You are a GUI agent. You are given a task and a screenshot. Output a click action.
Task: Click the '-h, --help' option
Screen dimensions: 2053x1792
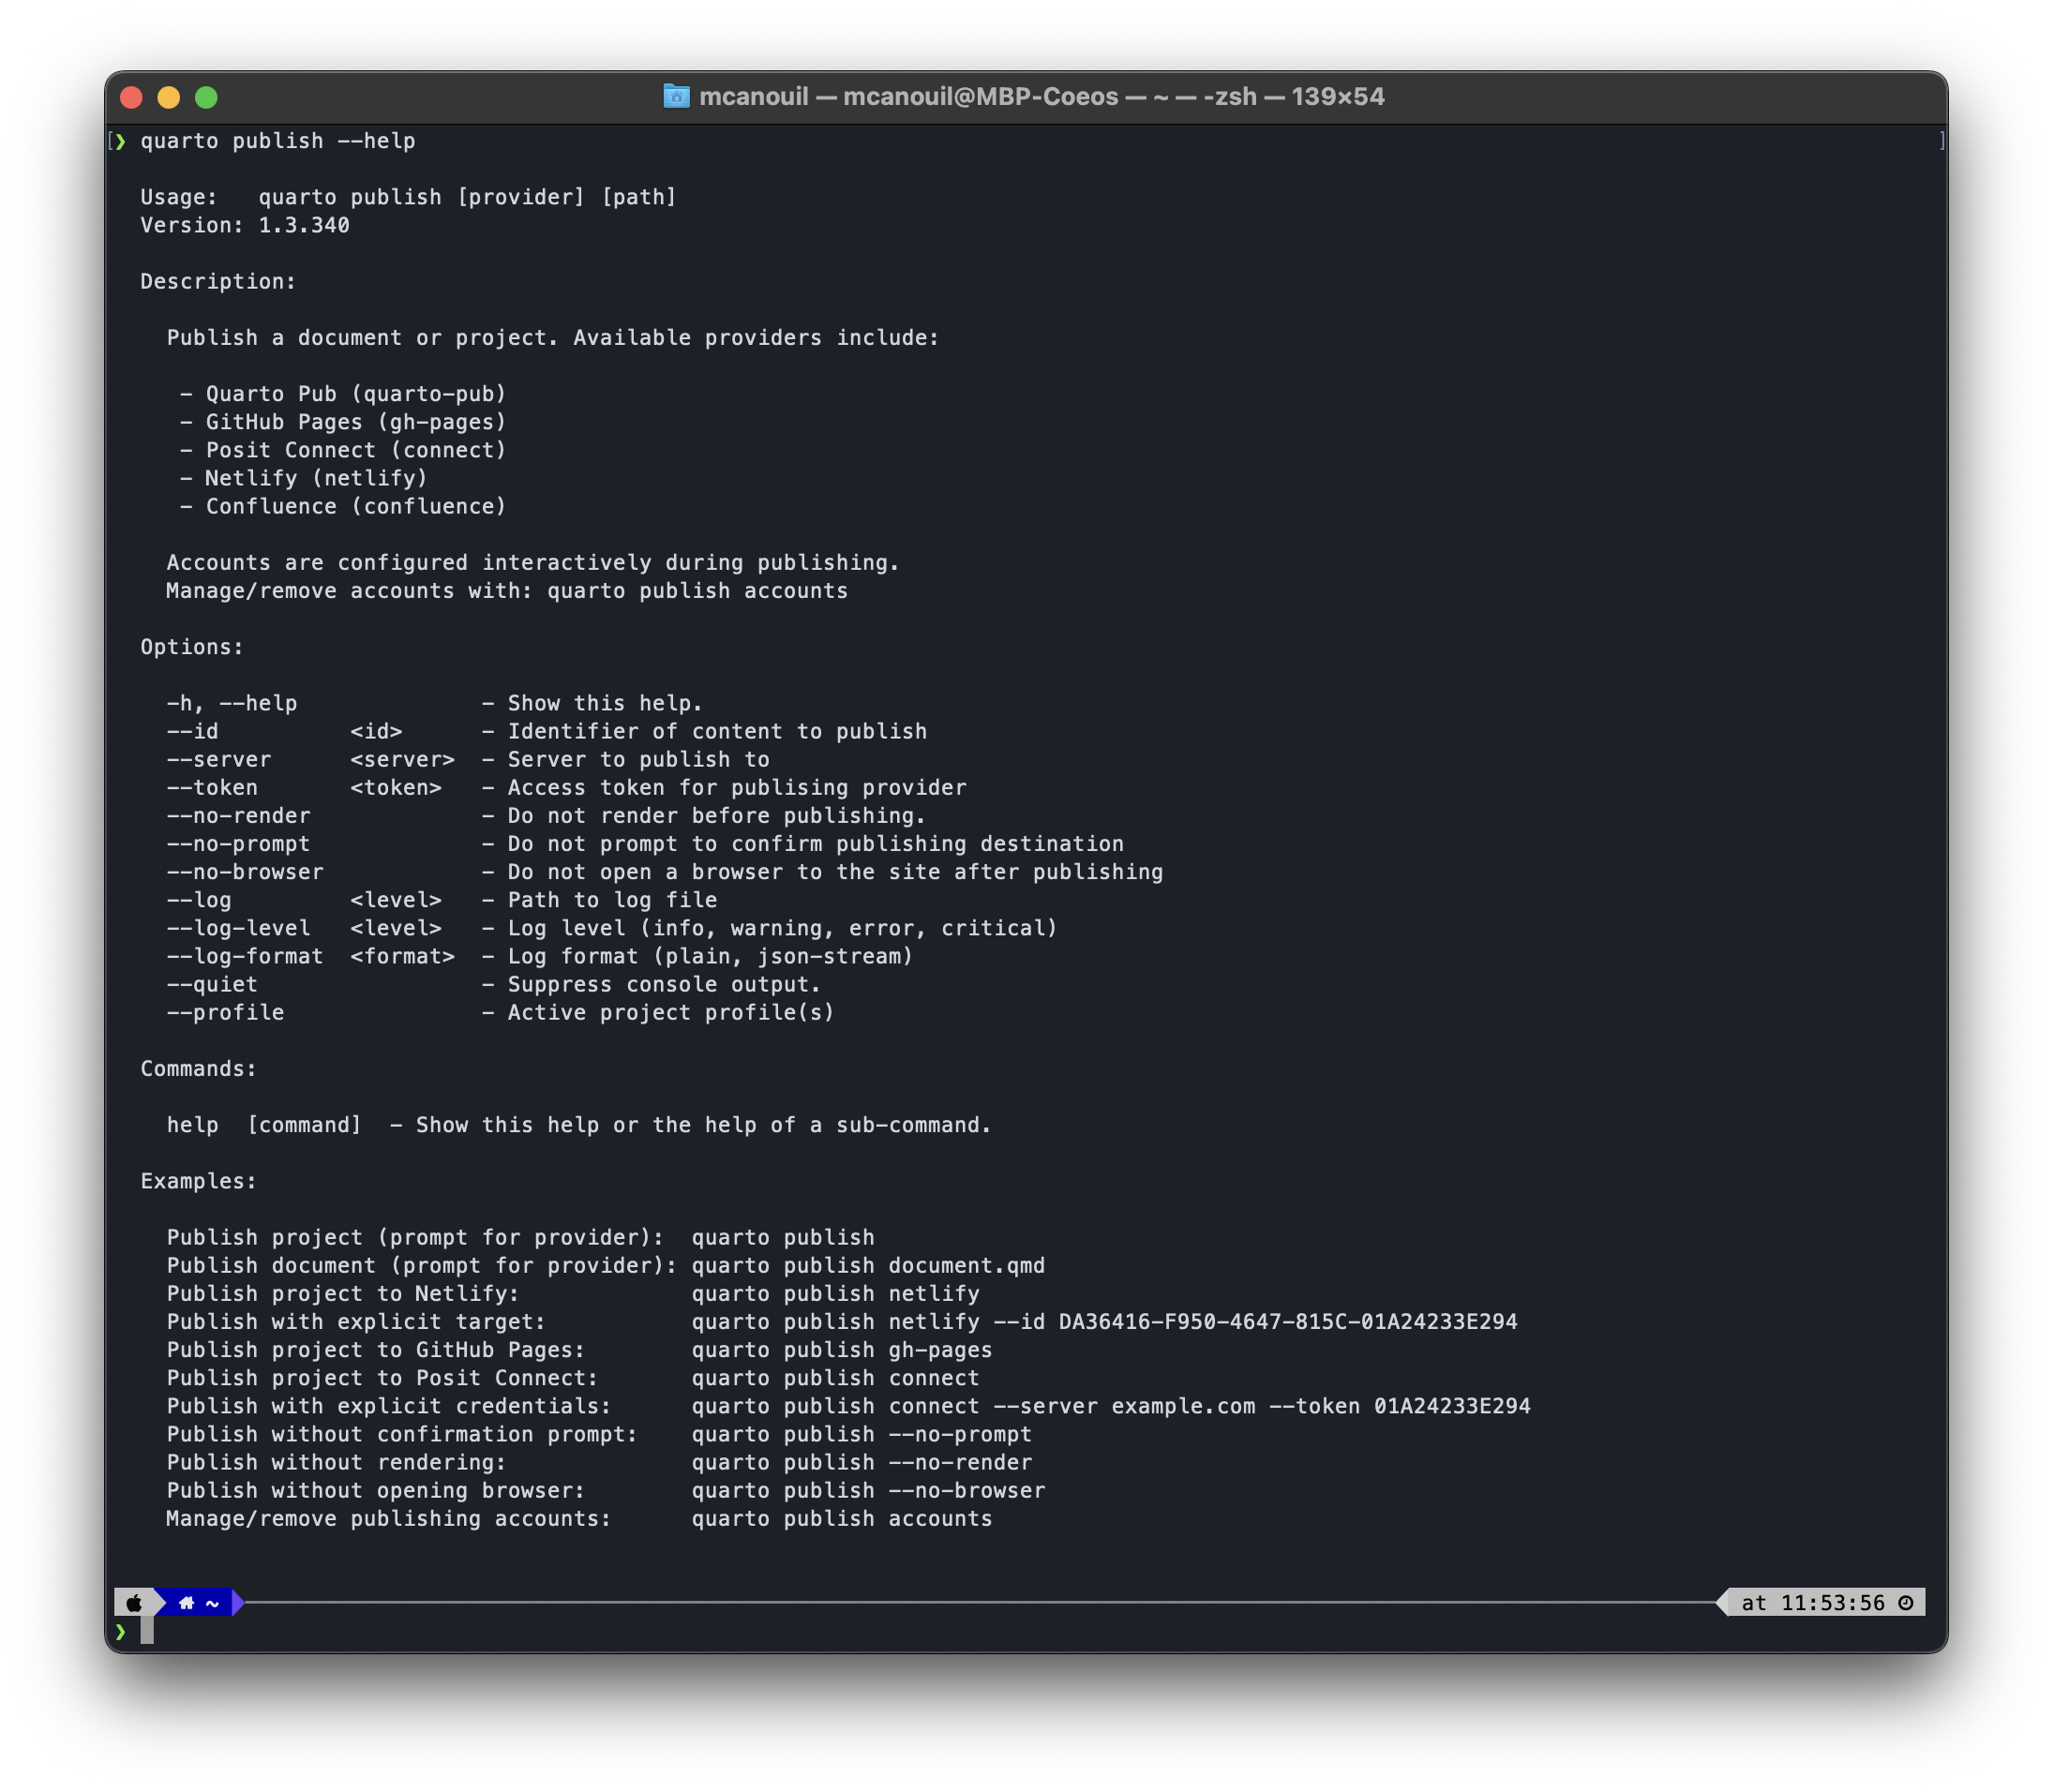click(x=232, y=703)
